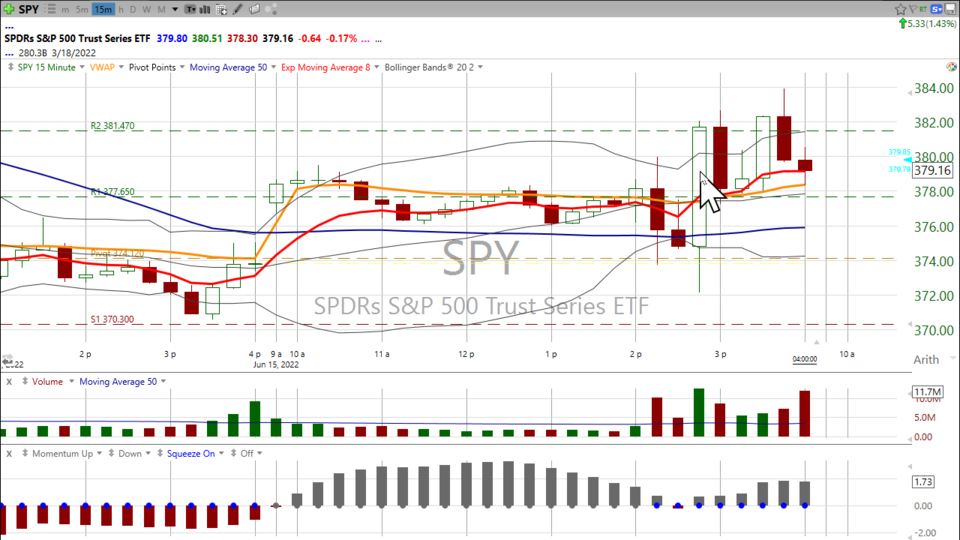Toggle the RT real-time indicator

(923, 9)
